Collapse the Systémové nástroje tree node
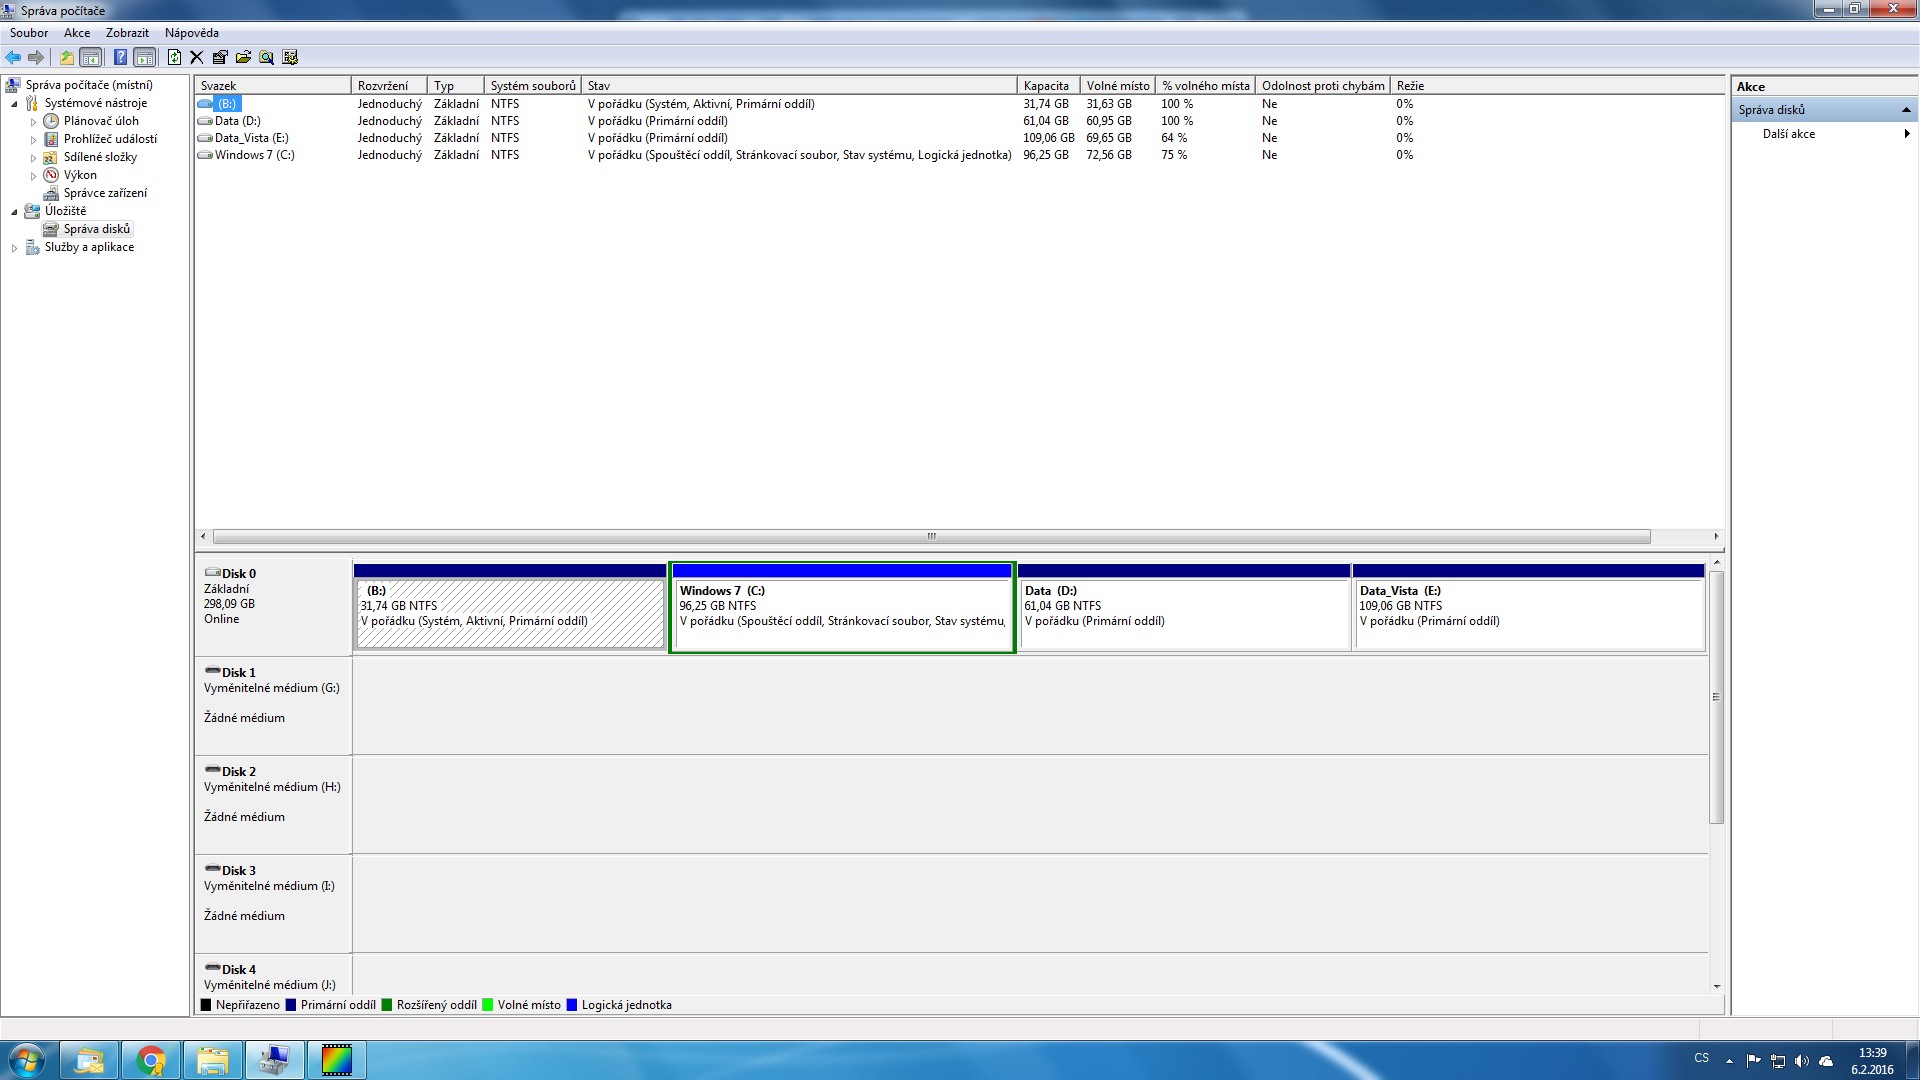This screenshot has height=1080, width=1920. [x=14, y=104]
